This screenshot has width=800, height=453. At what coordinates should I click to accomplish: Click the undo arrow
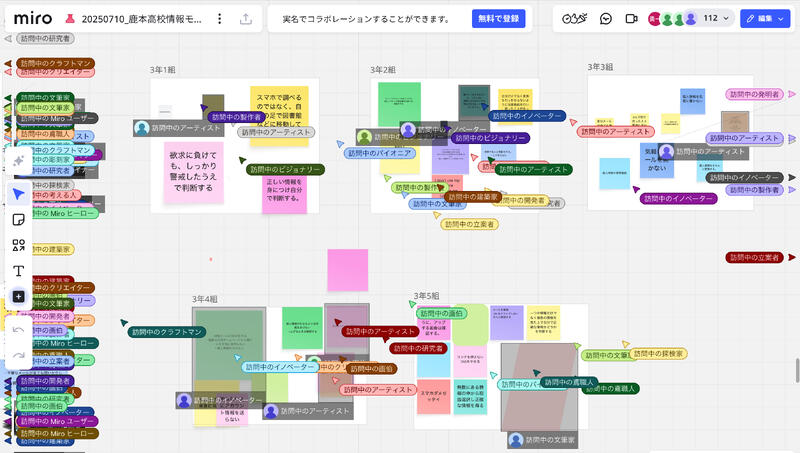(18, 329)
